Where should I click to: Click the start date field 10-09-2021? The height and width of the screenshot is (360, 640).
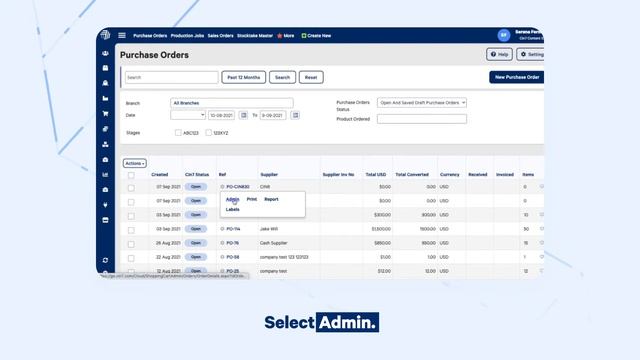[x=221, y=116]
